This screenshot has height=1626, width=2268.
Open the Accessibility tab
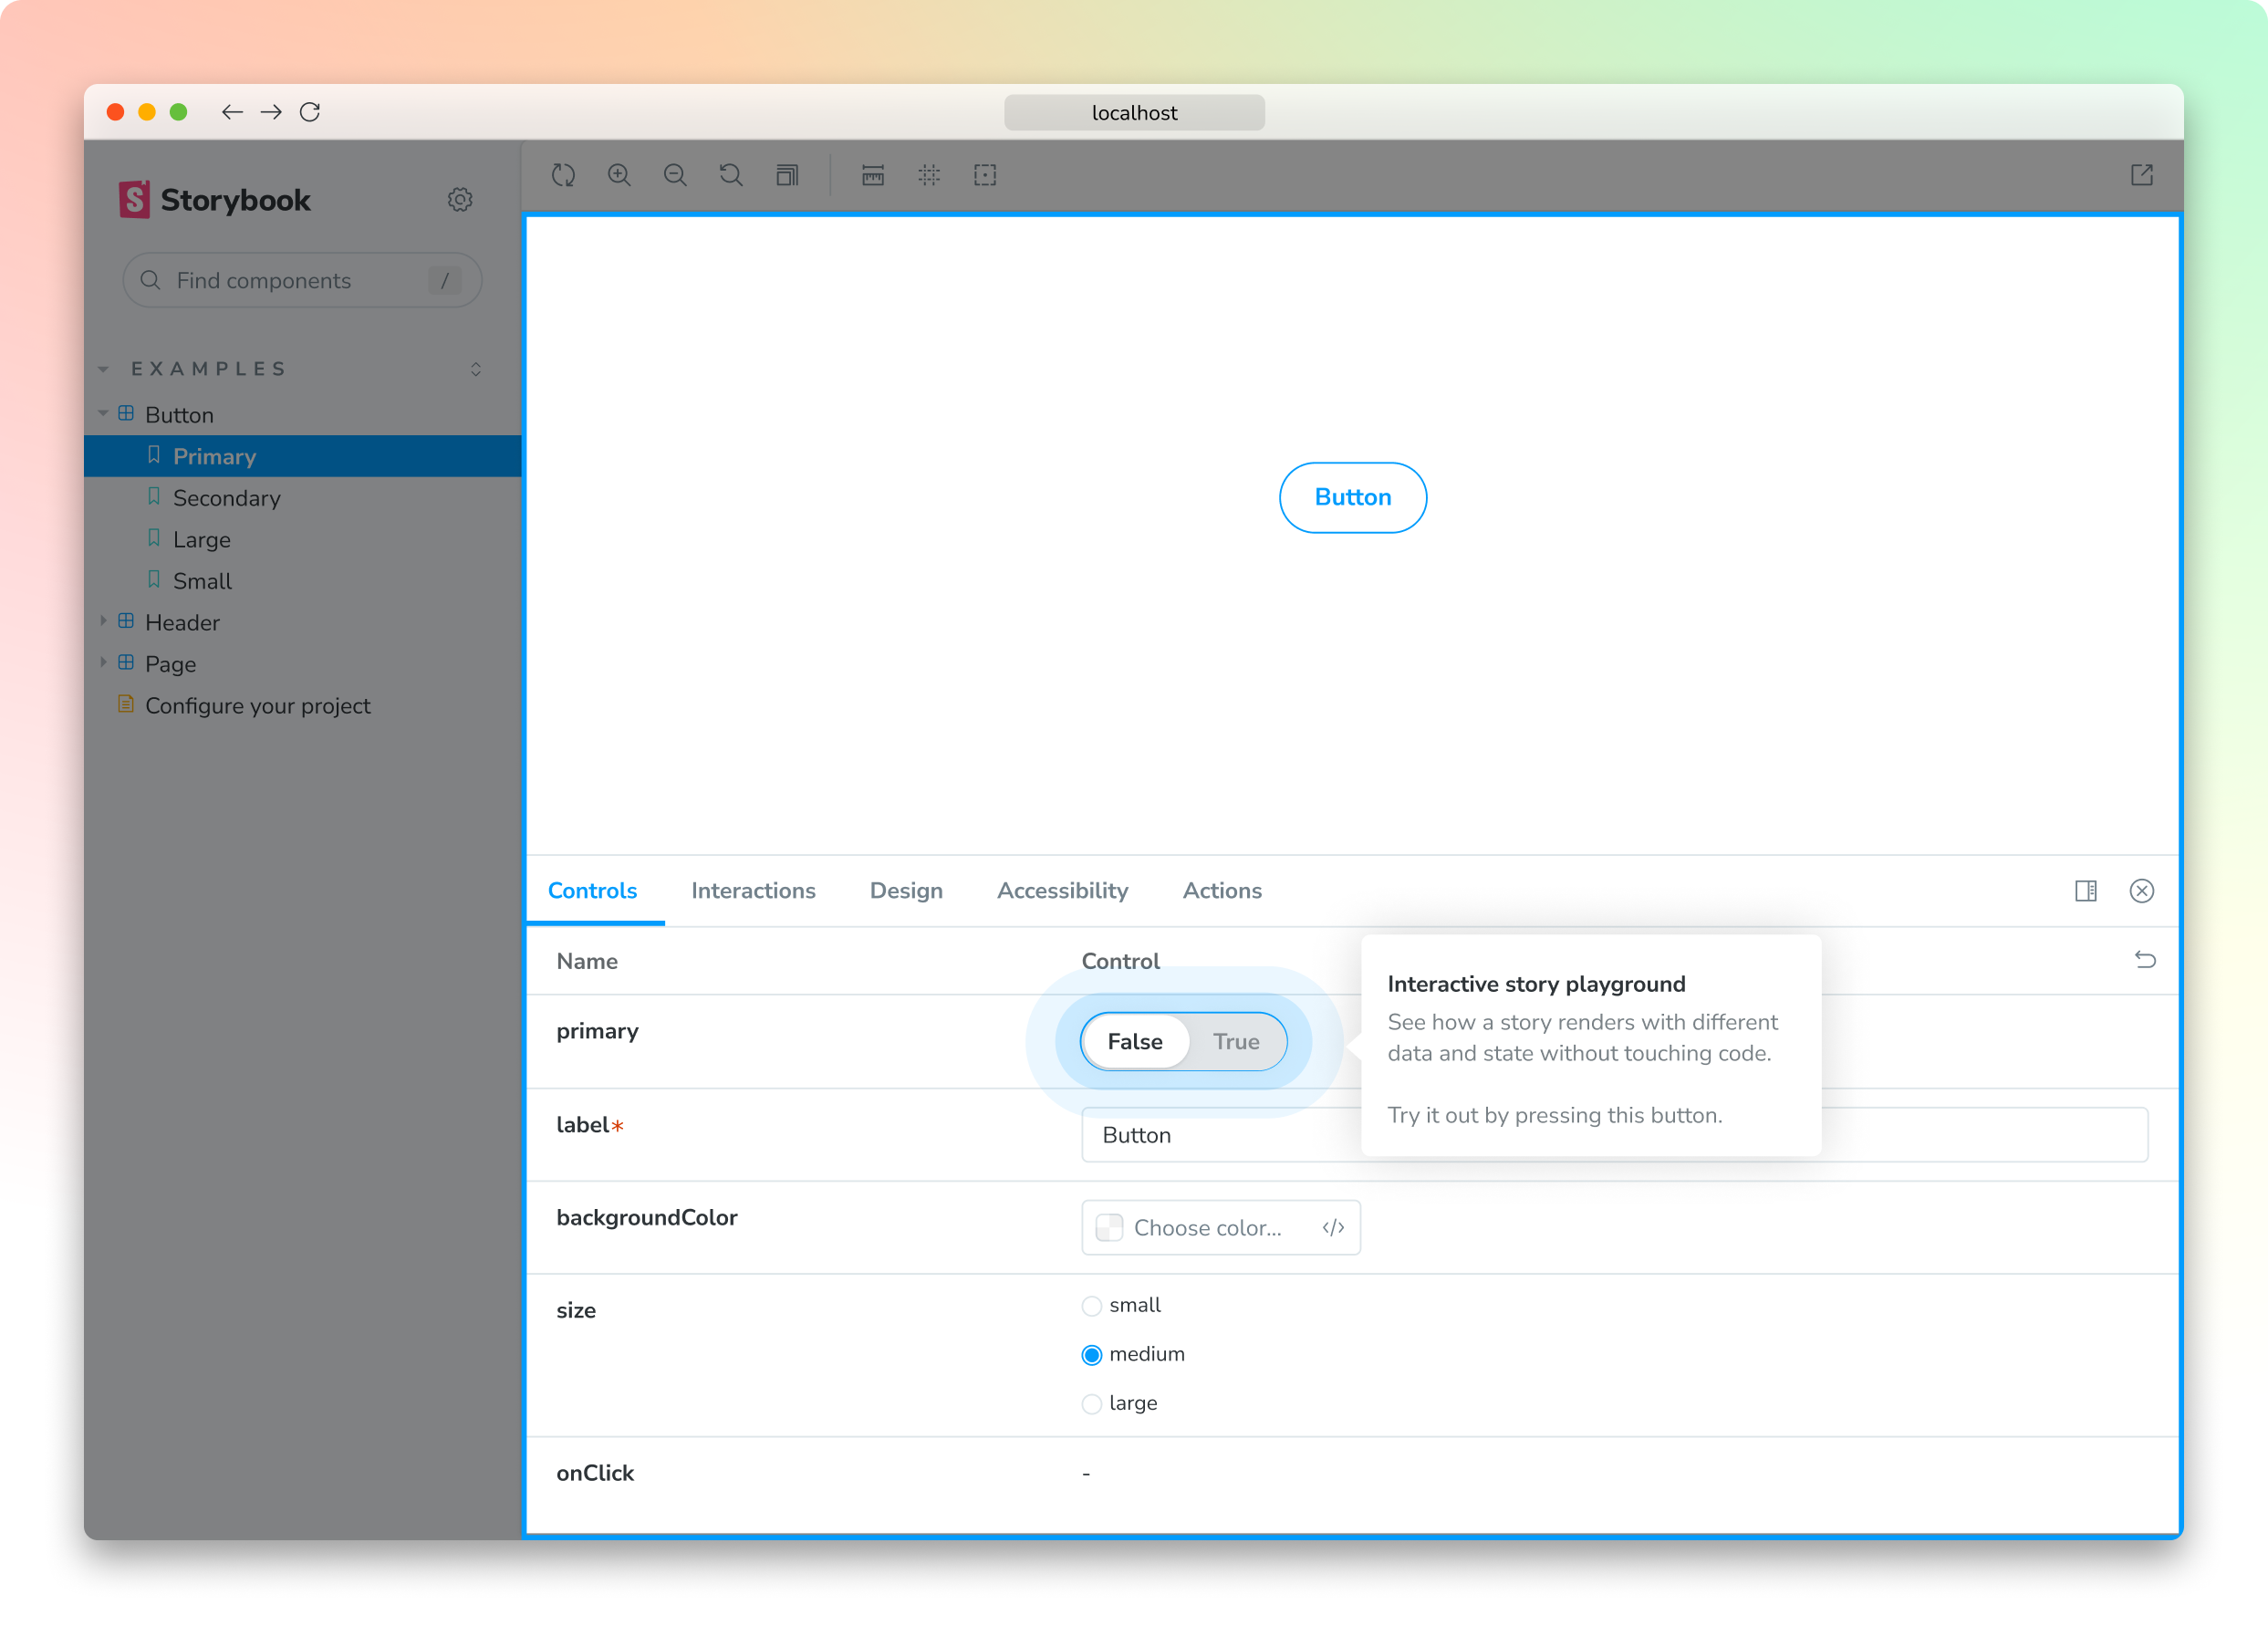[1062, 891]
